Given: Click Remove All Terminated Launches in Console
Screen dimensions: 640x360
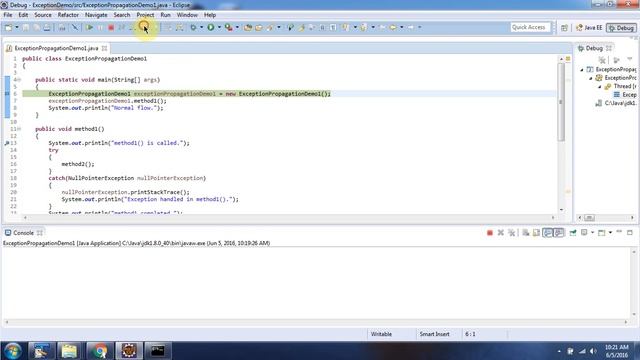Looking at the screenshot, I should (511, 233).
